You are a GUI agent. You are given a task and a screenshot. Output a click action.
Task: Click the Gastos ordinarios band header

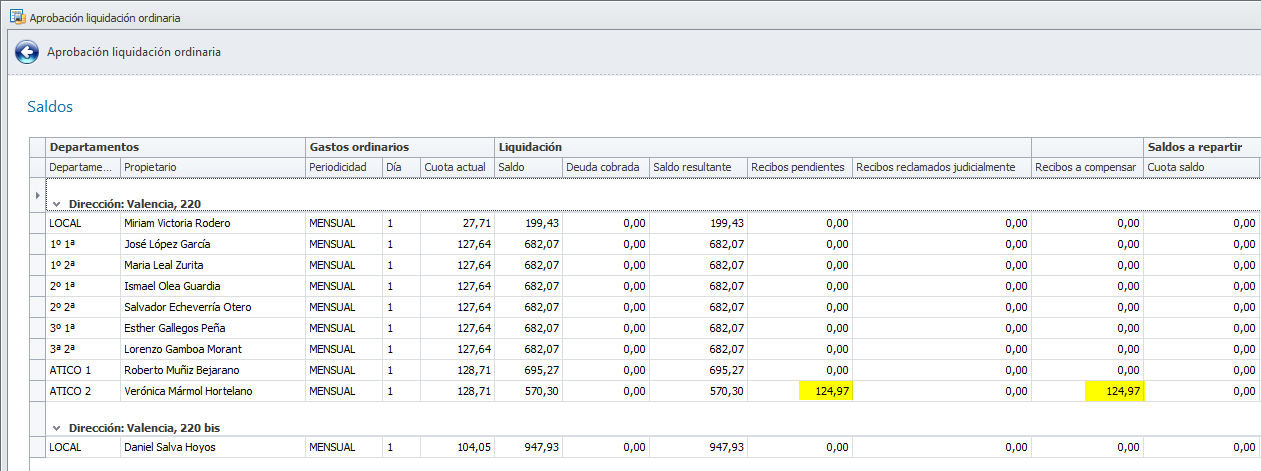coord(358,147)
